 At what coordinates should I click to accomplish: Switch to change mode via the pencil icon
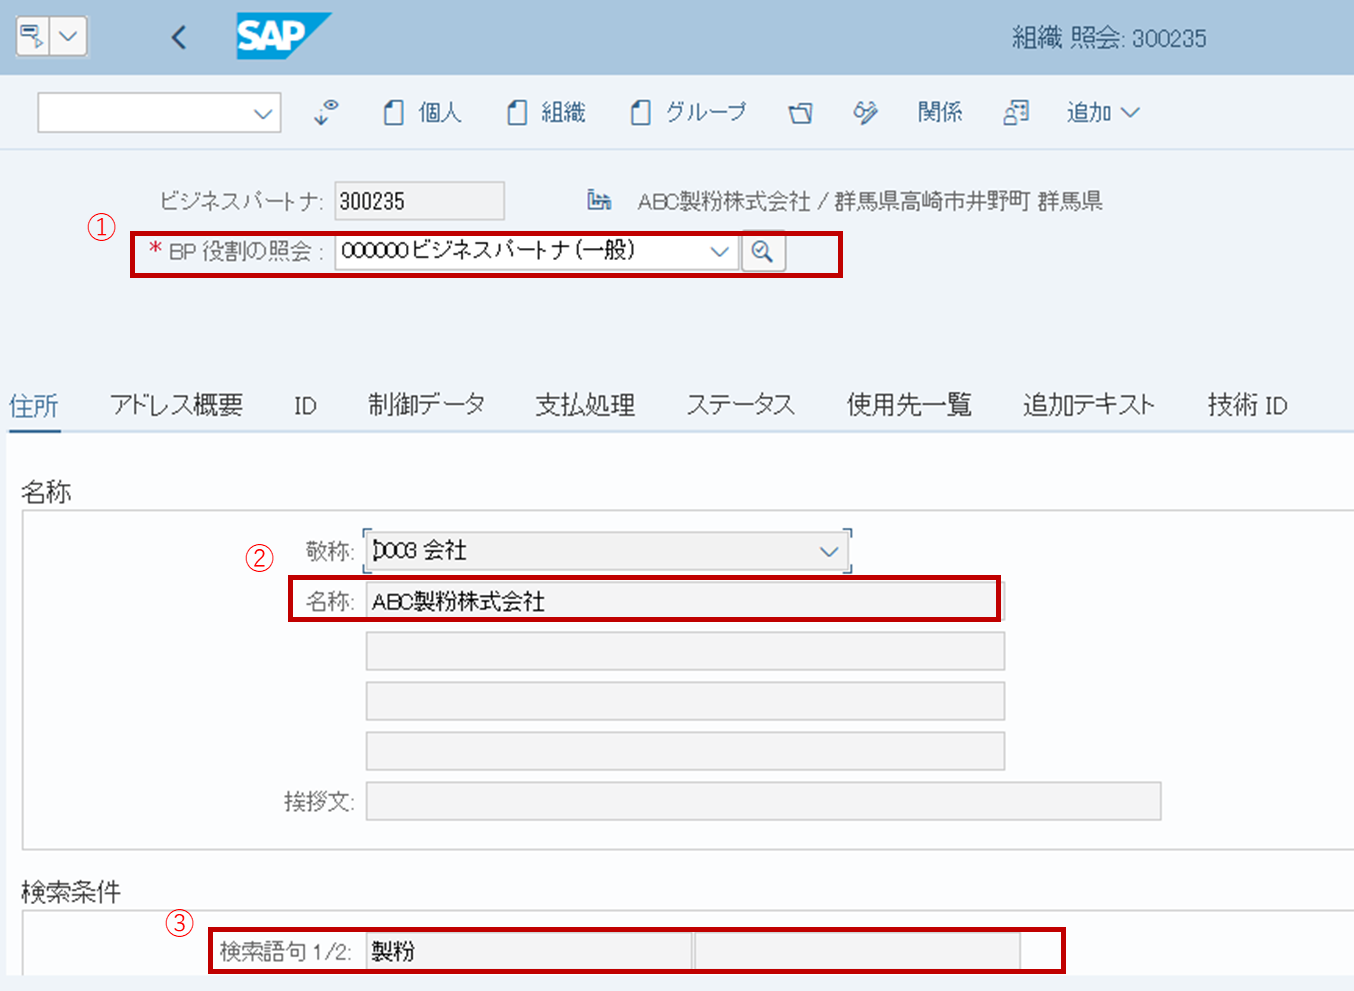pyautogui.click(x=864, y=113)
